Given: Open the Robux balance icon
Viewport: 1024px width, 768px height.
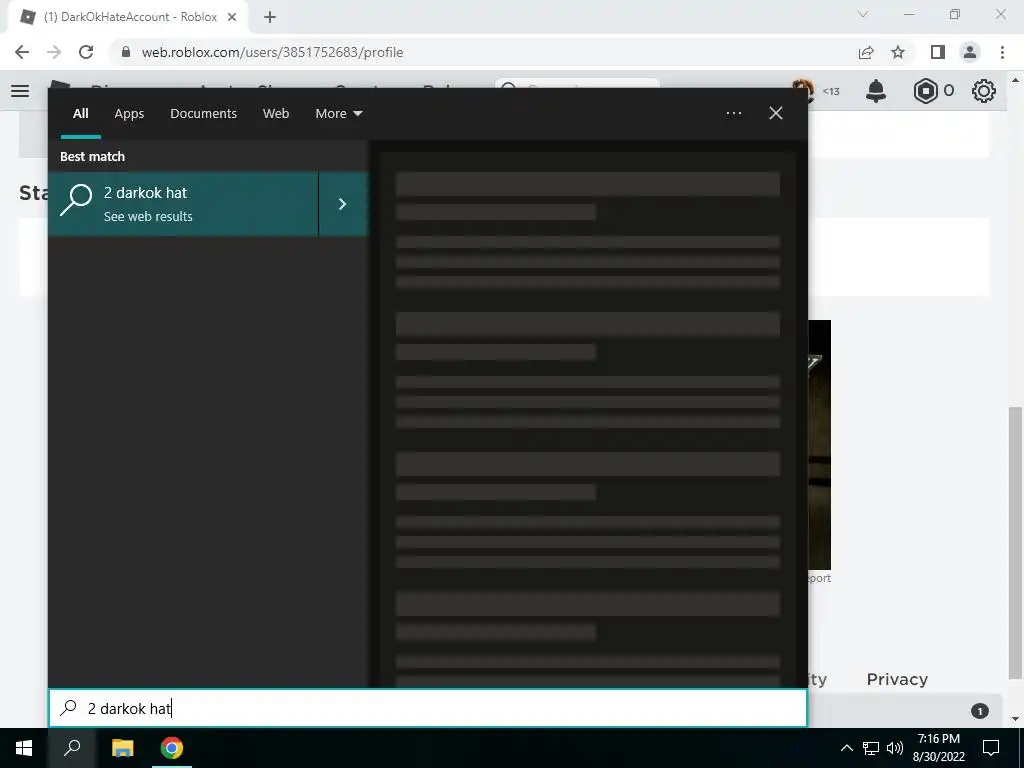Looking at the screenshot, I should point(925,91).
